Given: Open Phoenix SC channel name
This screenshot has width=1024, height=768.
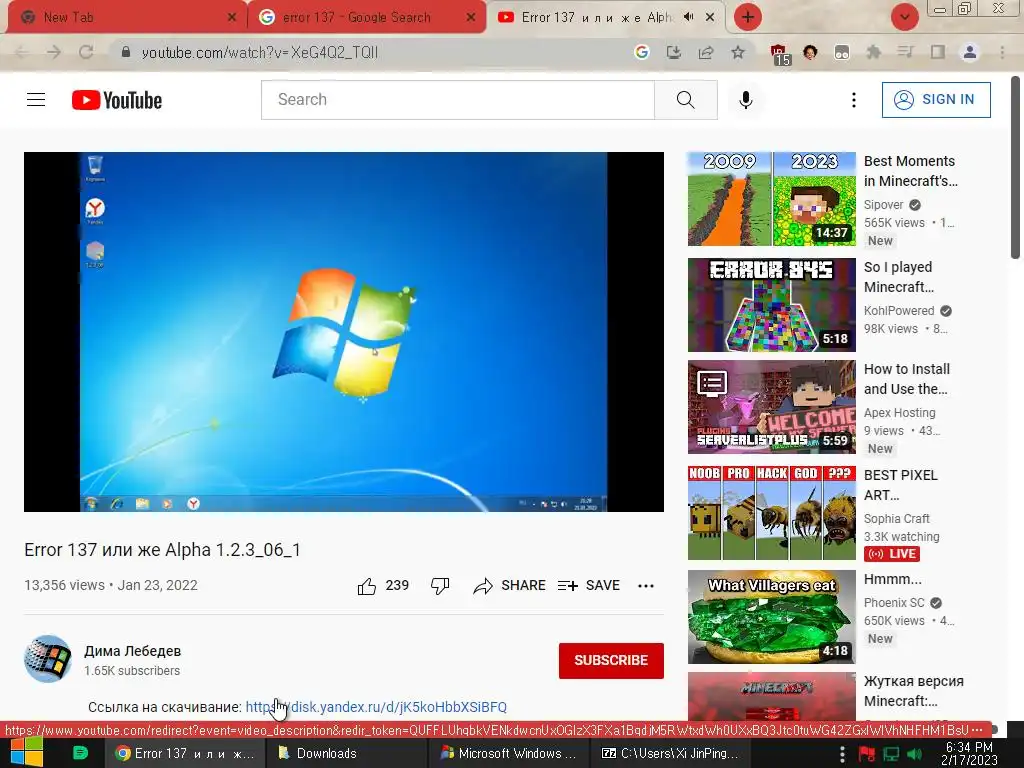Looking at the screenshot, I should (x=894, y=603).
